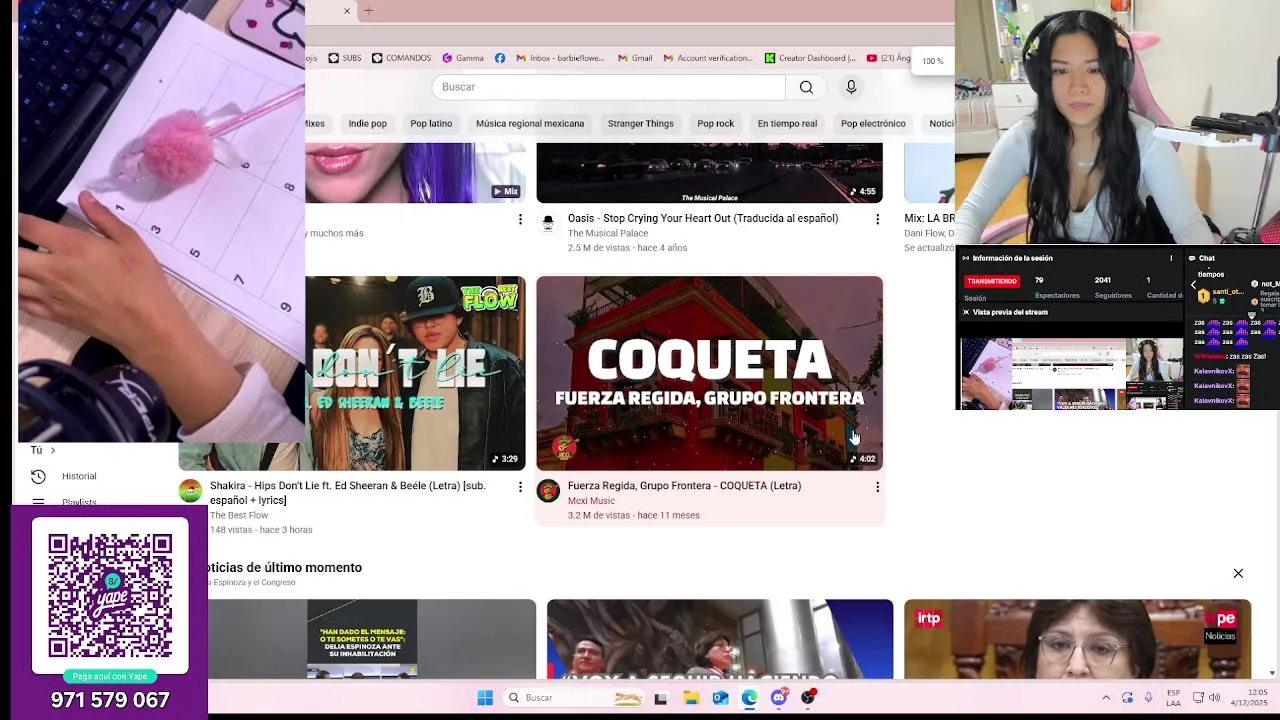Screen dimensions: 1280x720
Task: Open the YouTube (21) bookmark
Action: coord(889,58)
